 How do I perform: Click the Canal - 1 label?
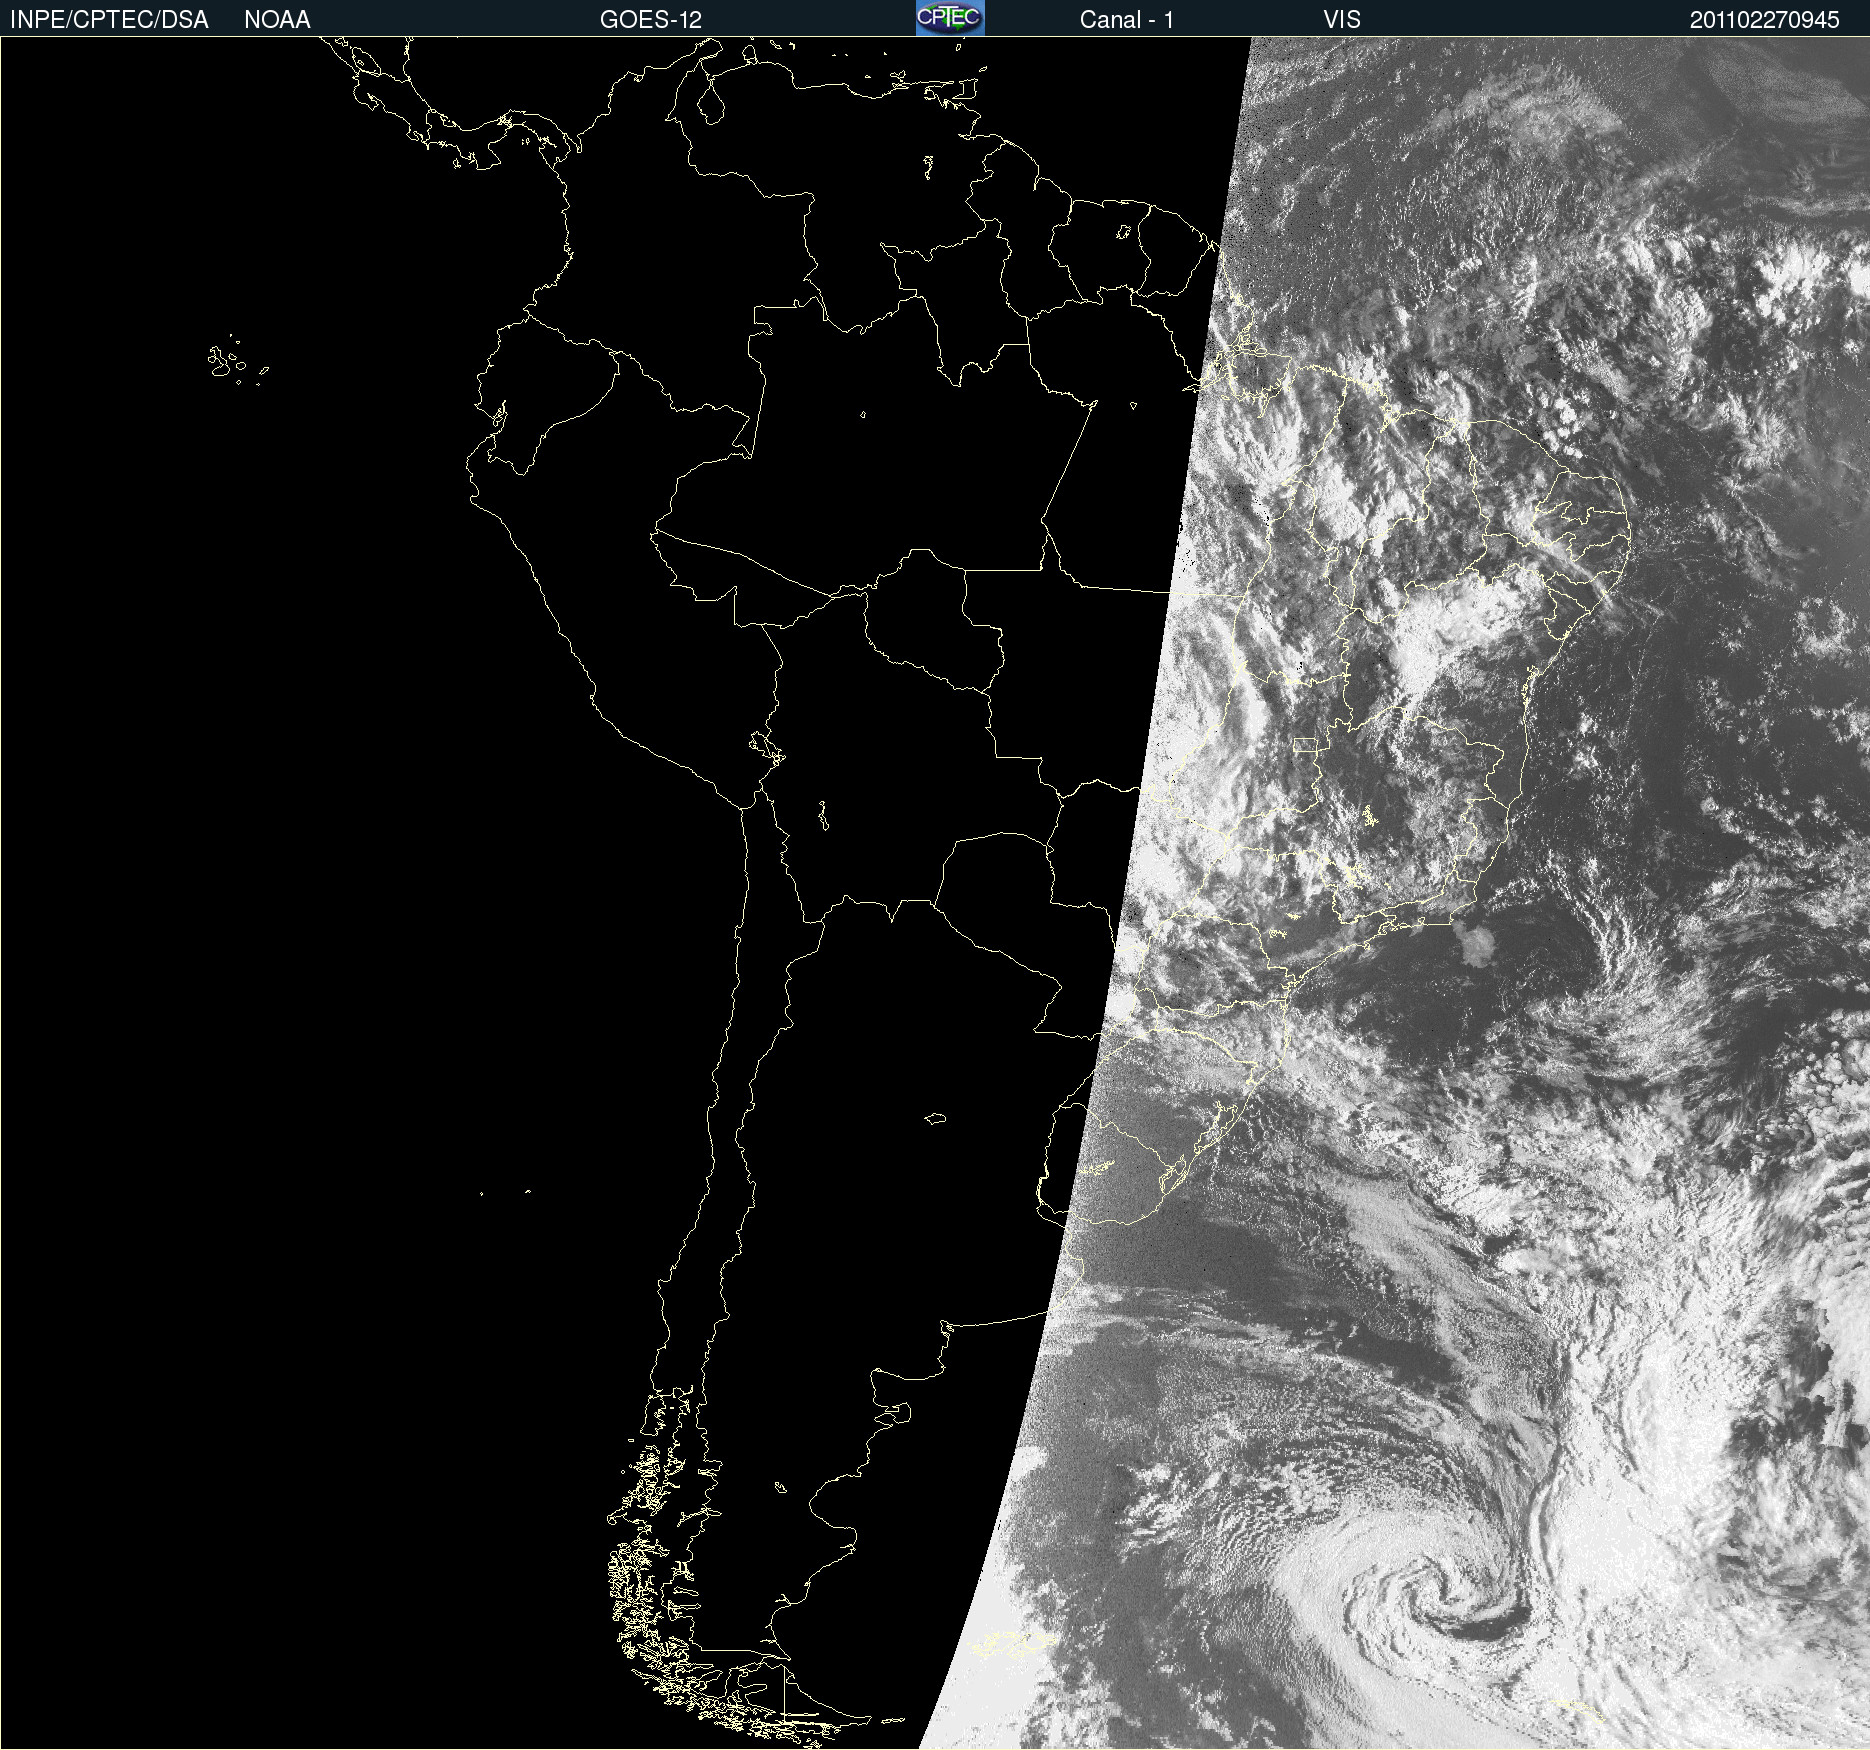[x=1126, y=20]
